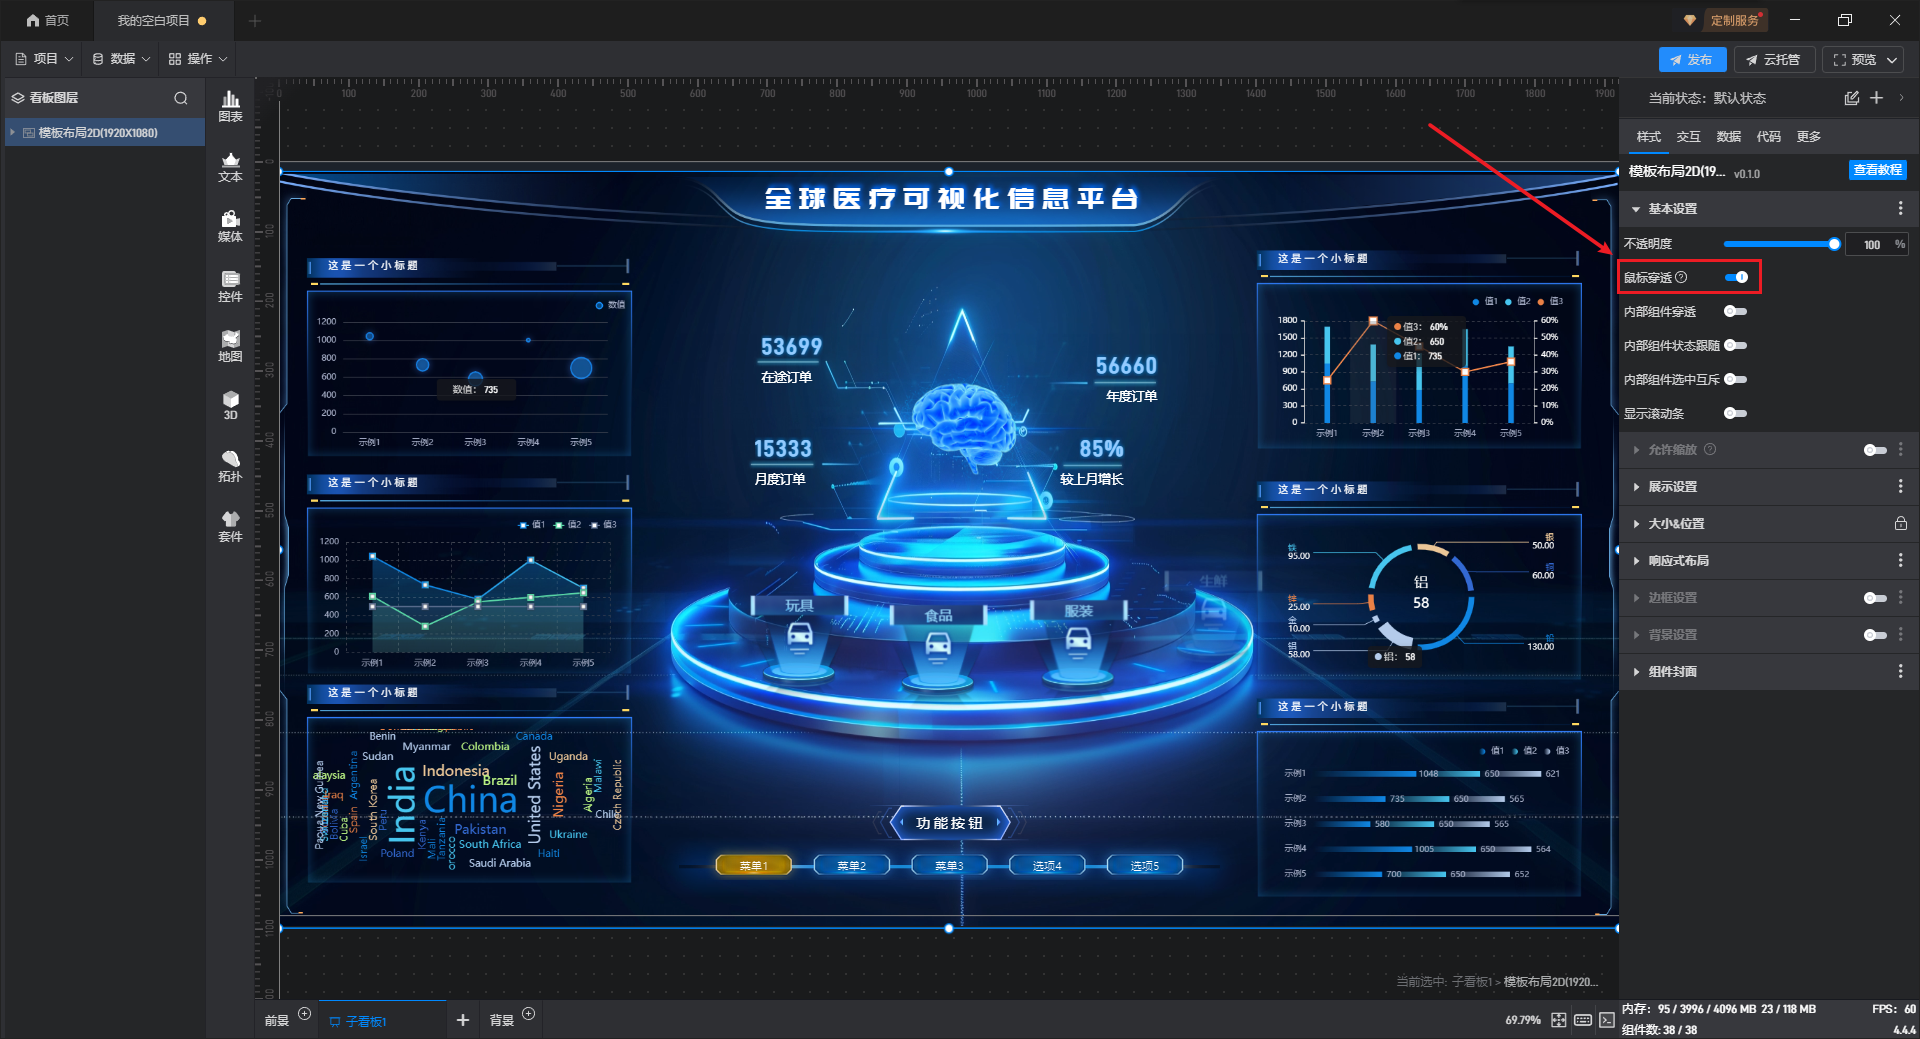
Task: Collapse the 基本设置 section
Action: tap(1636, 209)
